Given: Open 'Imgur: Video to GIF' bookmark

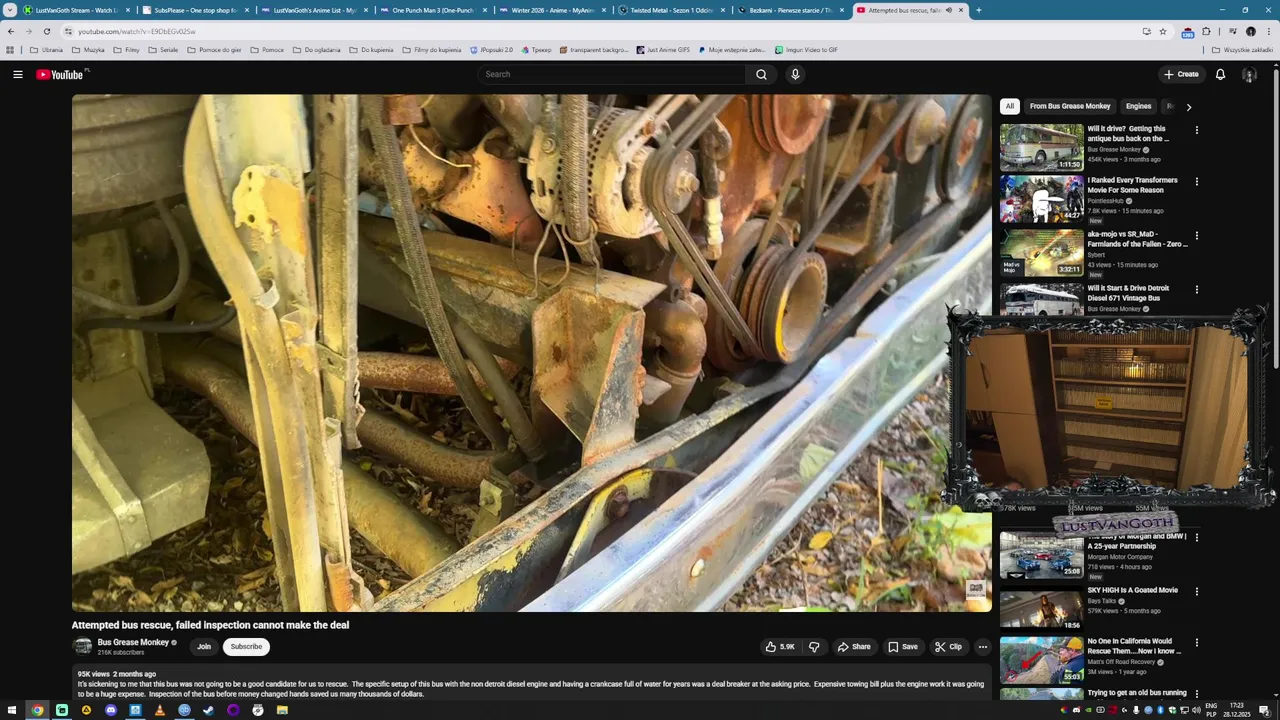Looking at the screenshot, I should pyautogui.click(x=806, y=49).
